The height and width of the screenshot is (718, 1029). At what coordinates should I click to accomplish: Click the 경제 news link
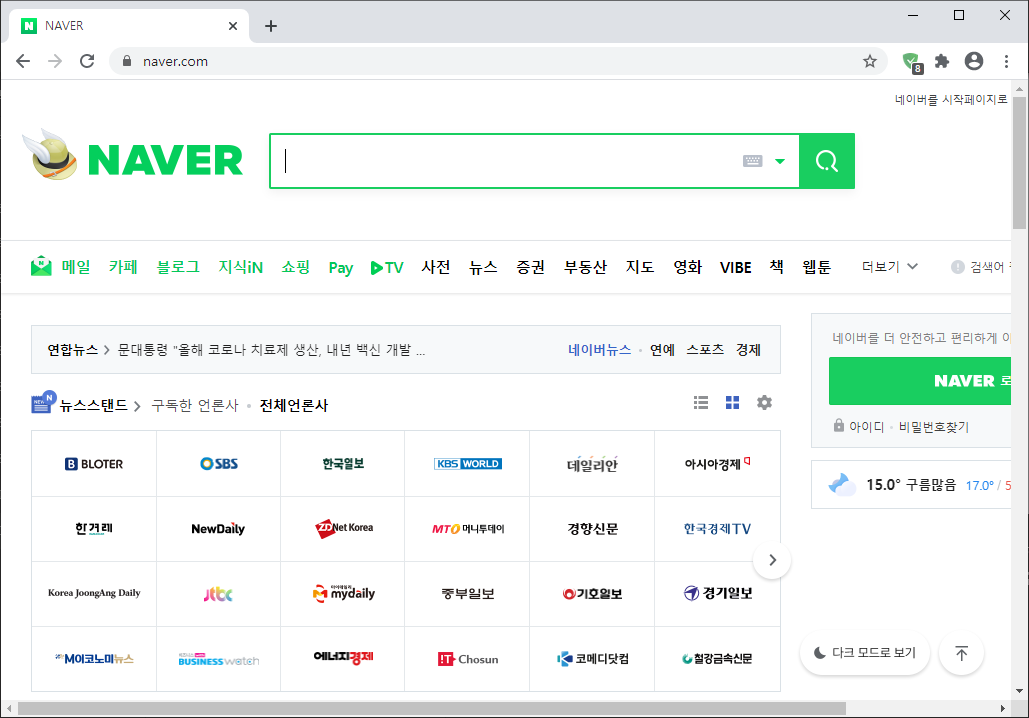748,350
